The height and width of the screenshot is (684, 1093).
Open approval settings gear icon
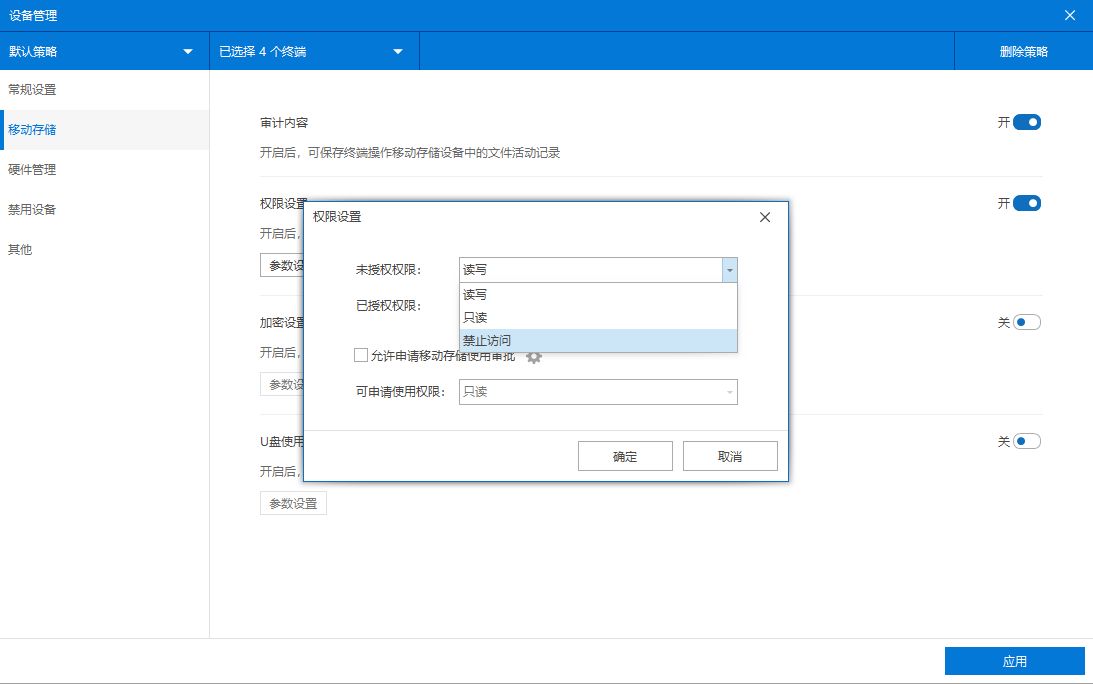pyautogui.click(x=534, y=357)
